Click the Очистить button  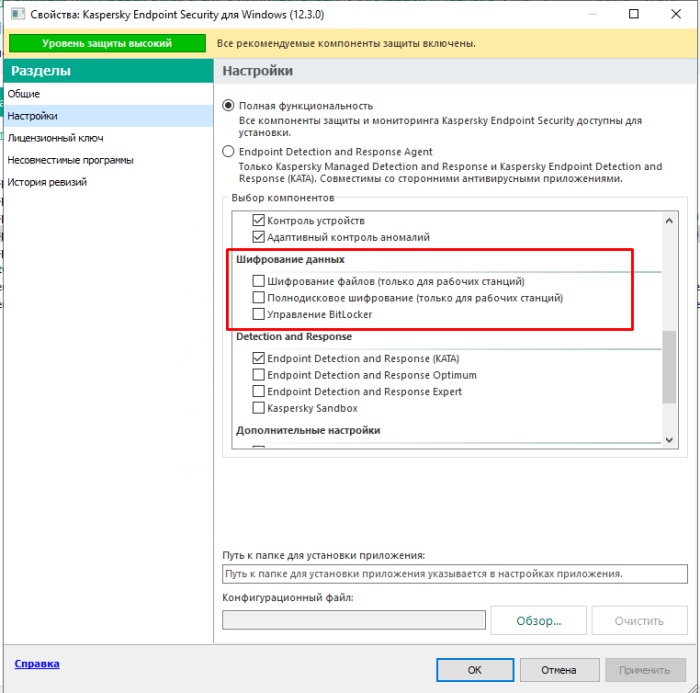(639, 621)
